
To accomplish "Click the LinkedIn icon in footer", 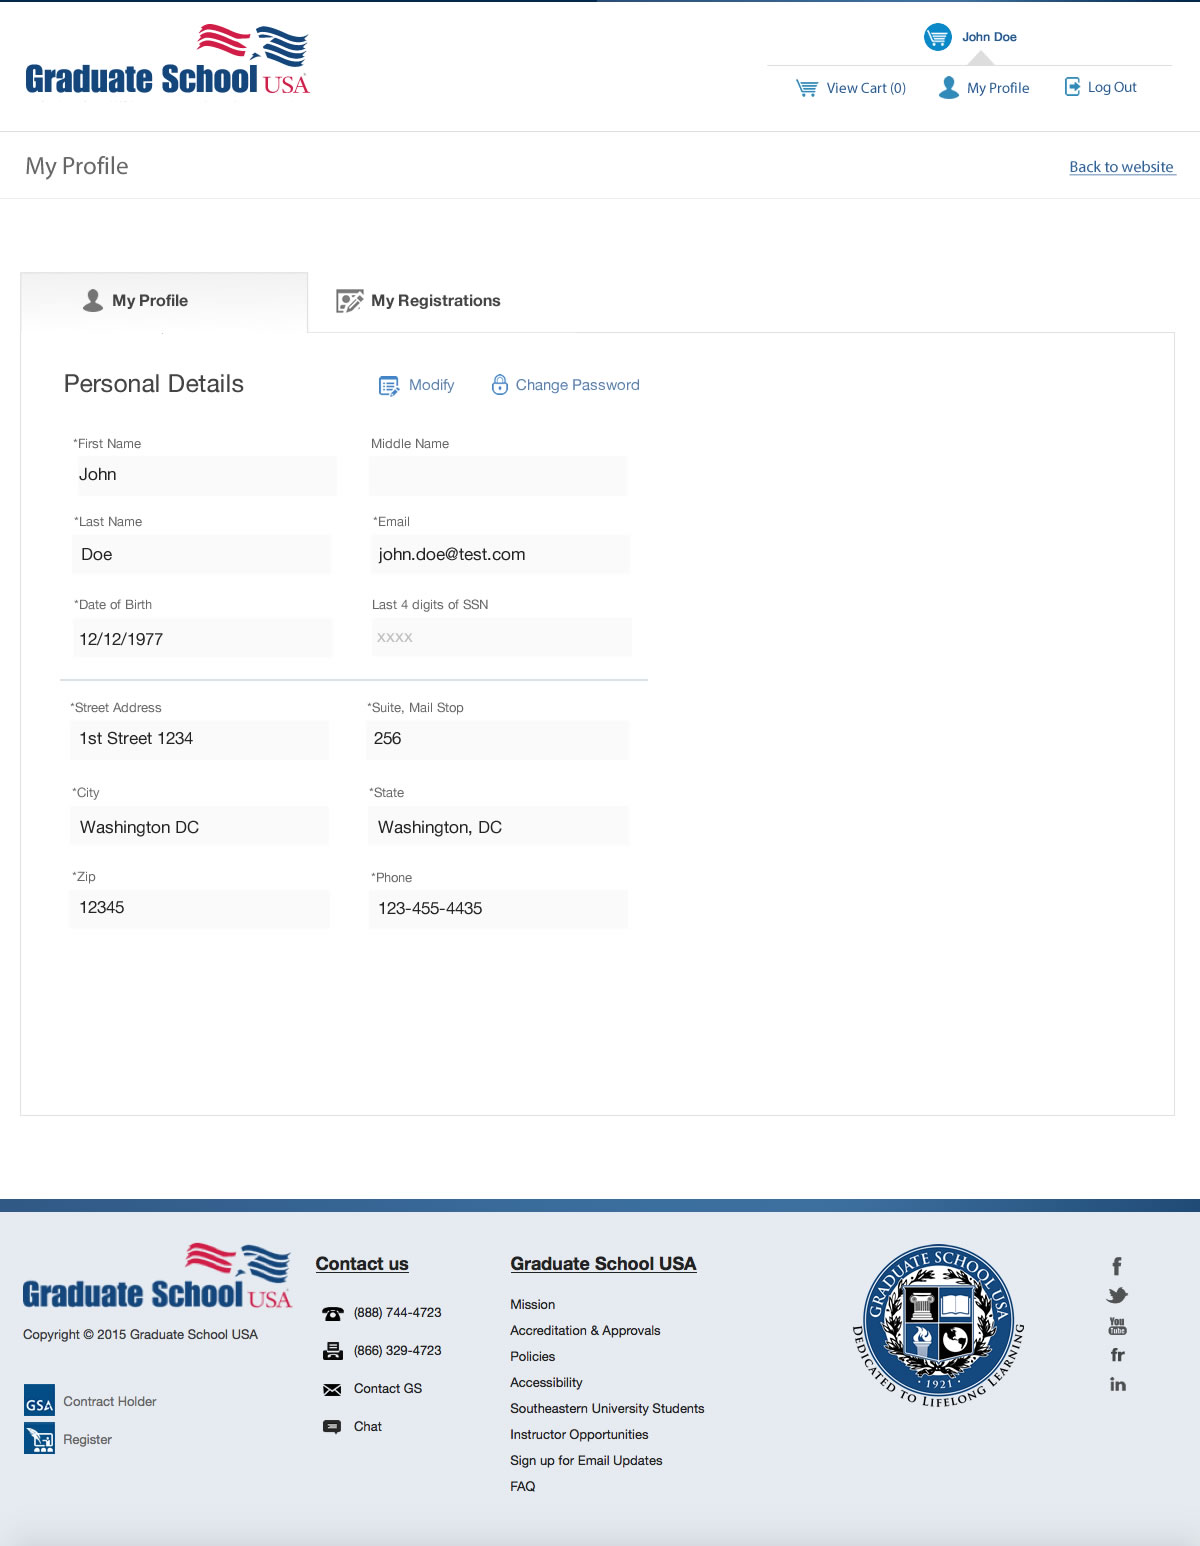I will [1117, 1384].
